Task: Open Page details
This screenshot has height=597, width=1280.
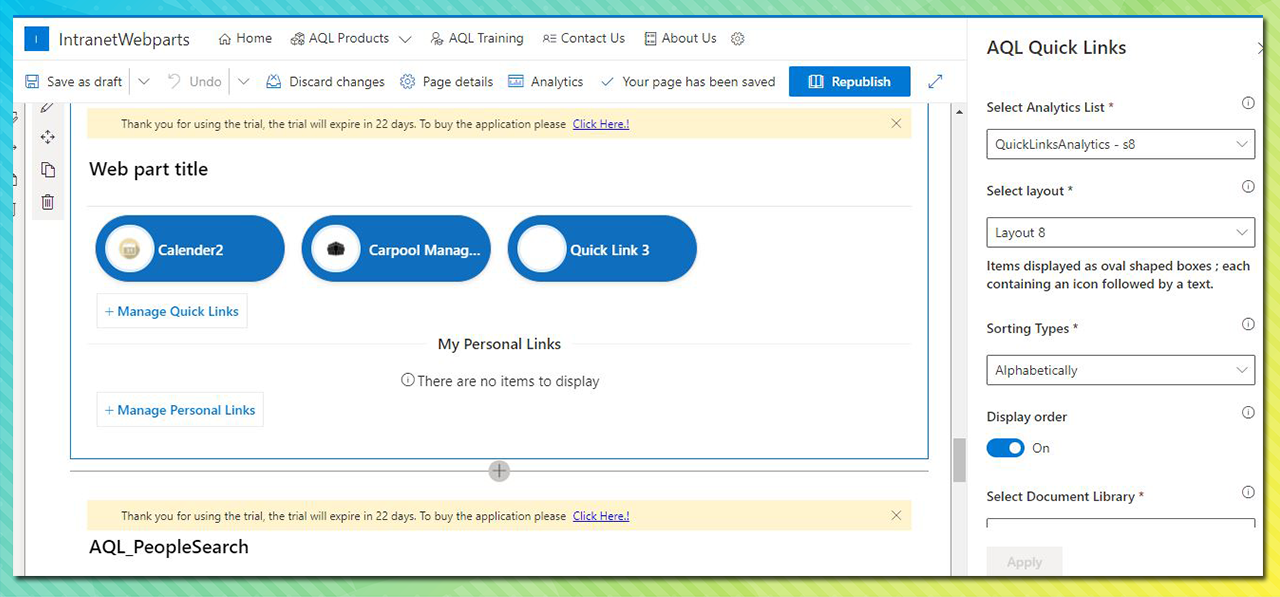Action: click(446, 82)
